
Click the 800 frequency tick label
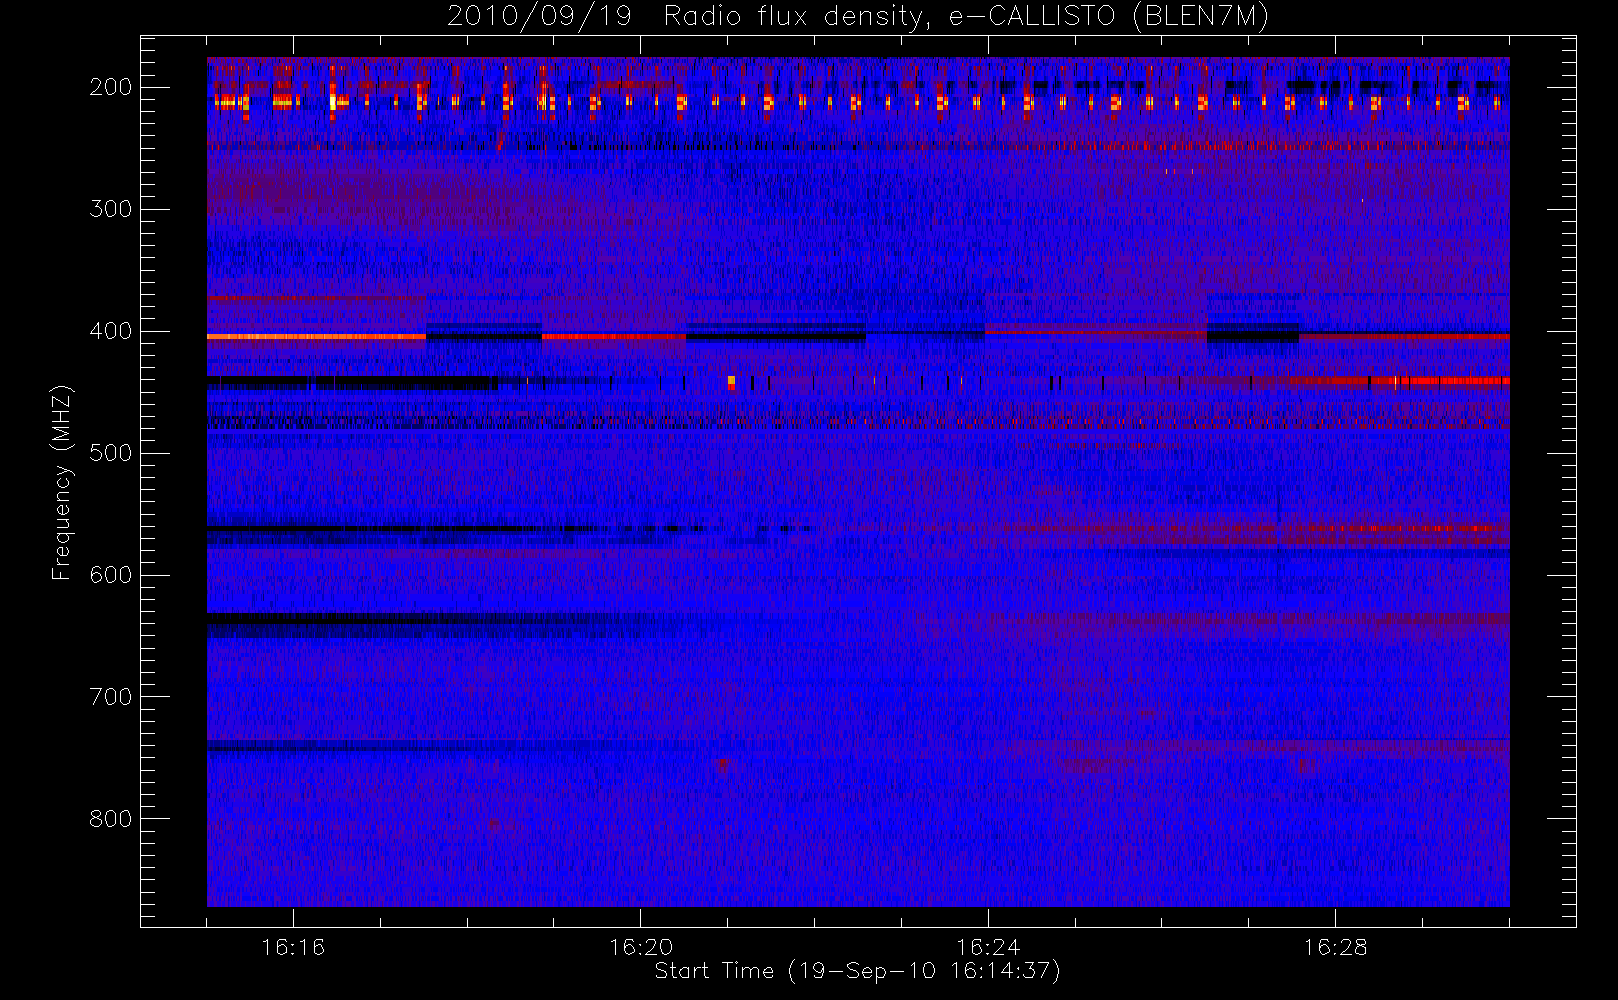click(x=111, y=819)
